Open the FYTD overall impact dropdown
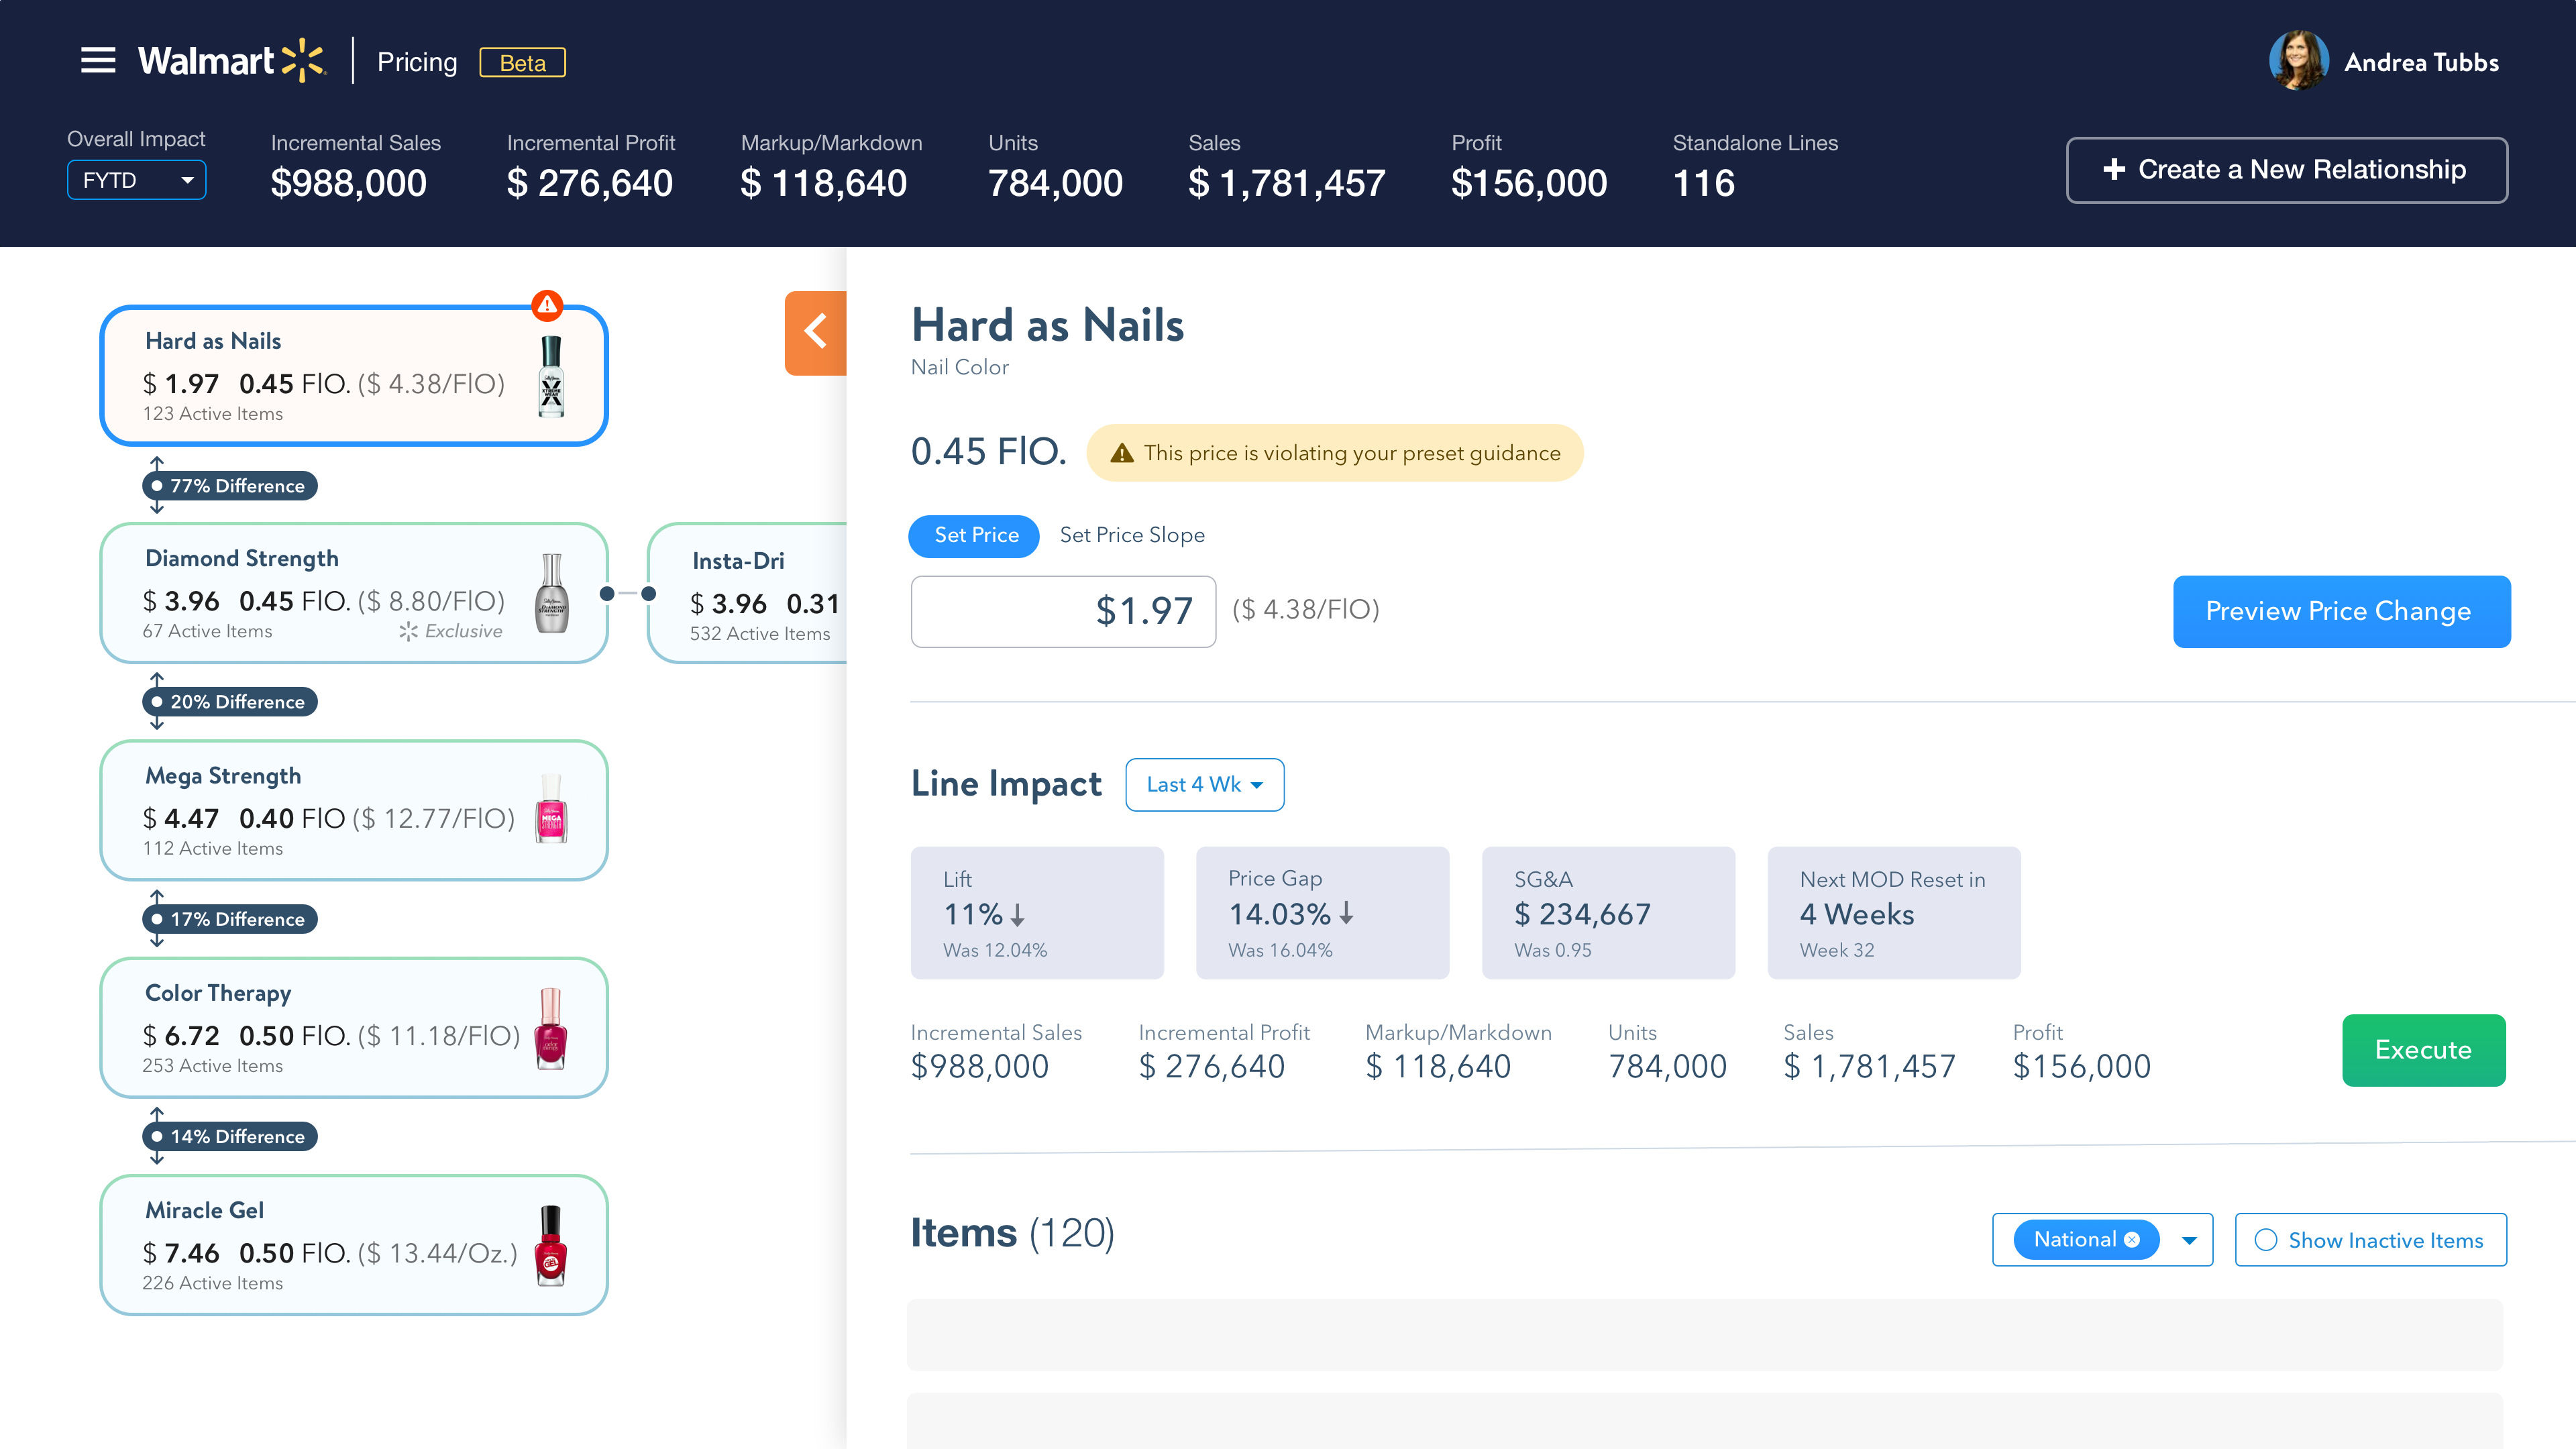The width and height of the screenshot is (2576, 1449). click(137, 180)
